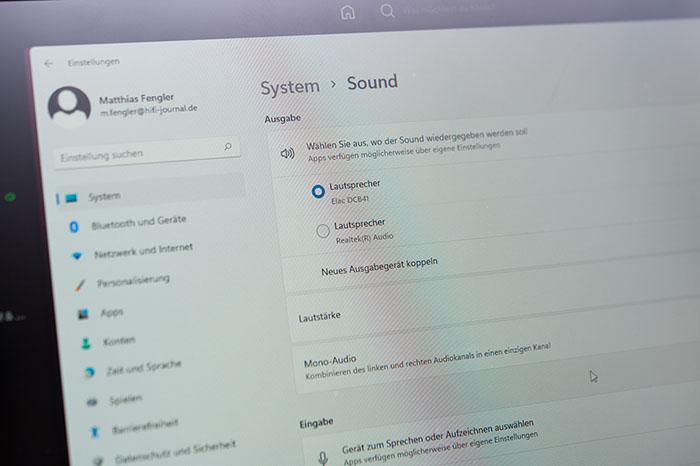Viewport: 700px width, 466px height.
Task: Open the home icon at top
Action: tap(348, 12)
